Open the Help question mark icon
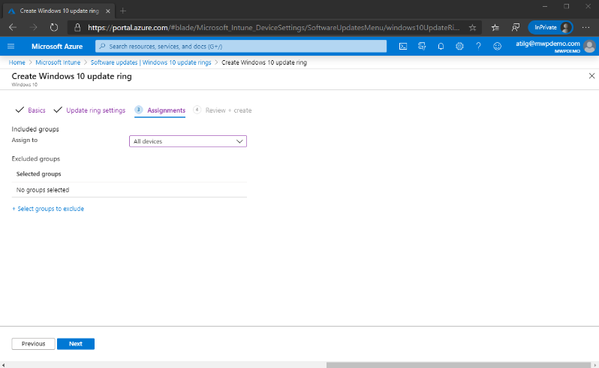 (478, 46)
